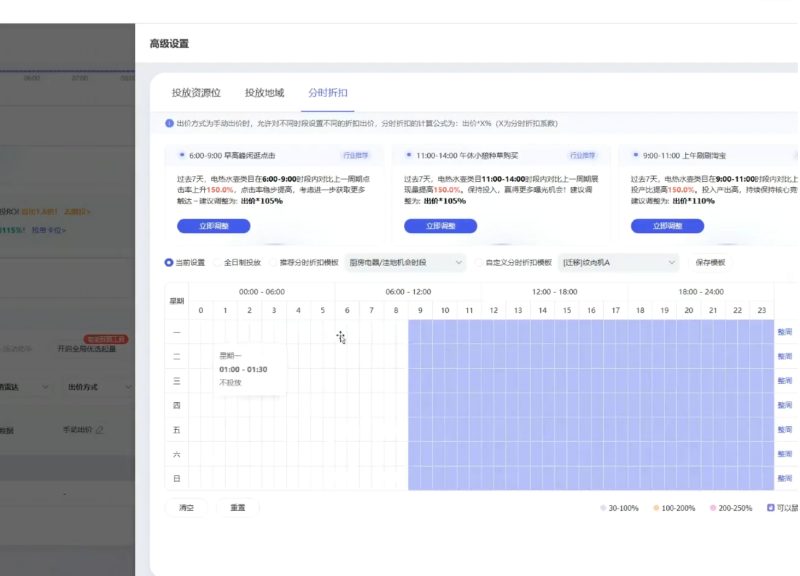Click 整周 link for the 星期五 row
The image size is (800, 576).
point(785,430)
